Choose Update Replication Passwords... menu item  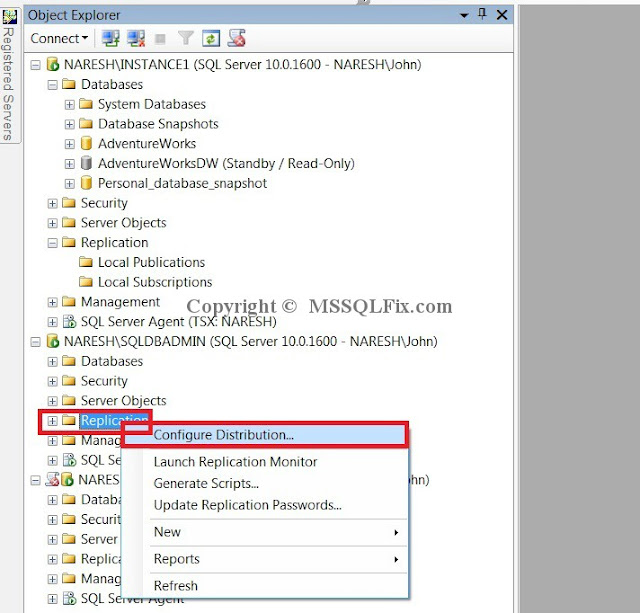265,505
